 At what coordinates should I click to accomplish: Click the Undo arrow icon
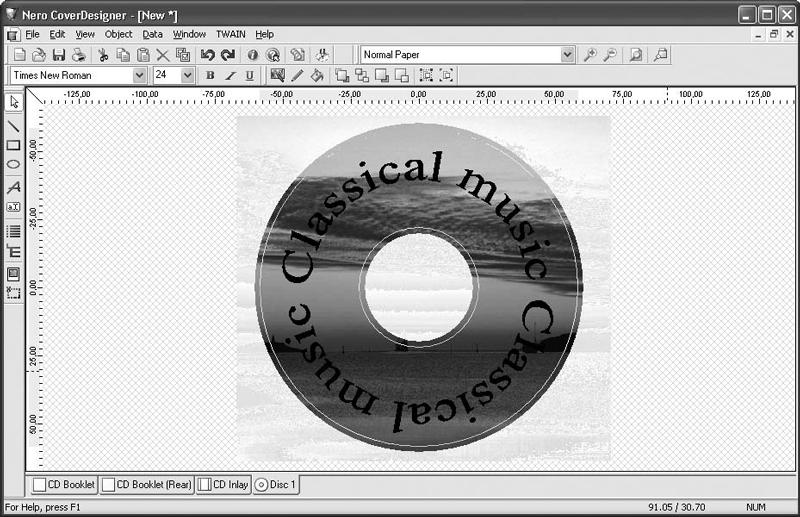tap(208, 55)
